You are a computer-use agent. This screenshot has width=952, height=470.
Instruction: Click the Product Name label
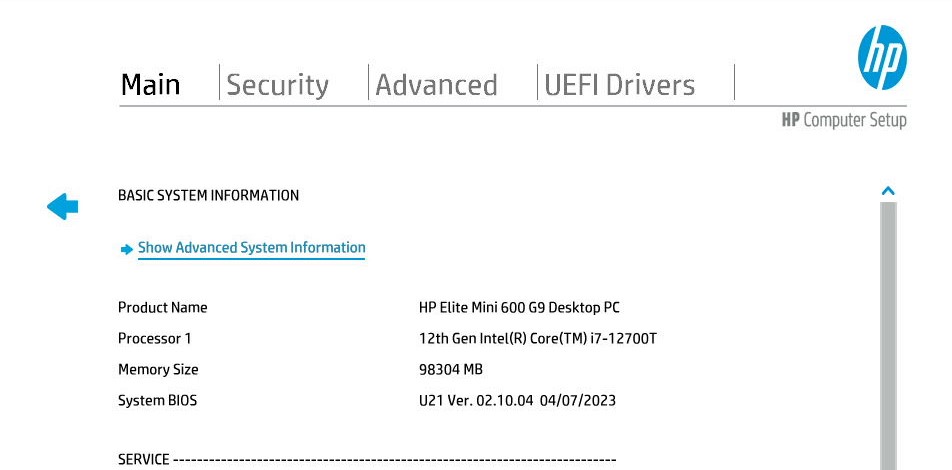(163, 308)
